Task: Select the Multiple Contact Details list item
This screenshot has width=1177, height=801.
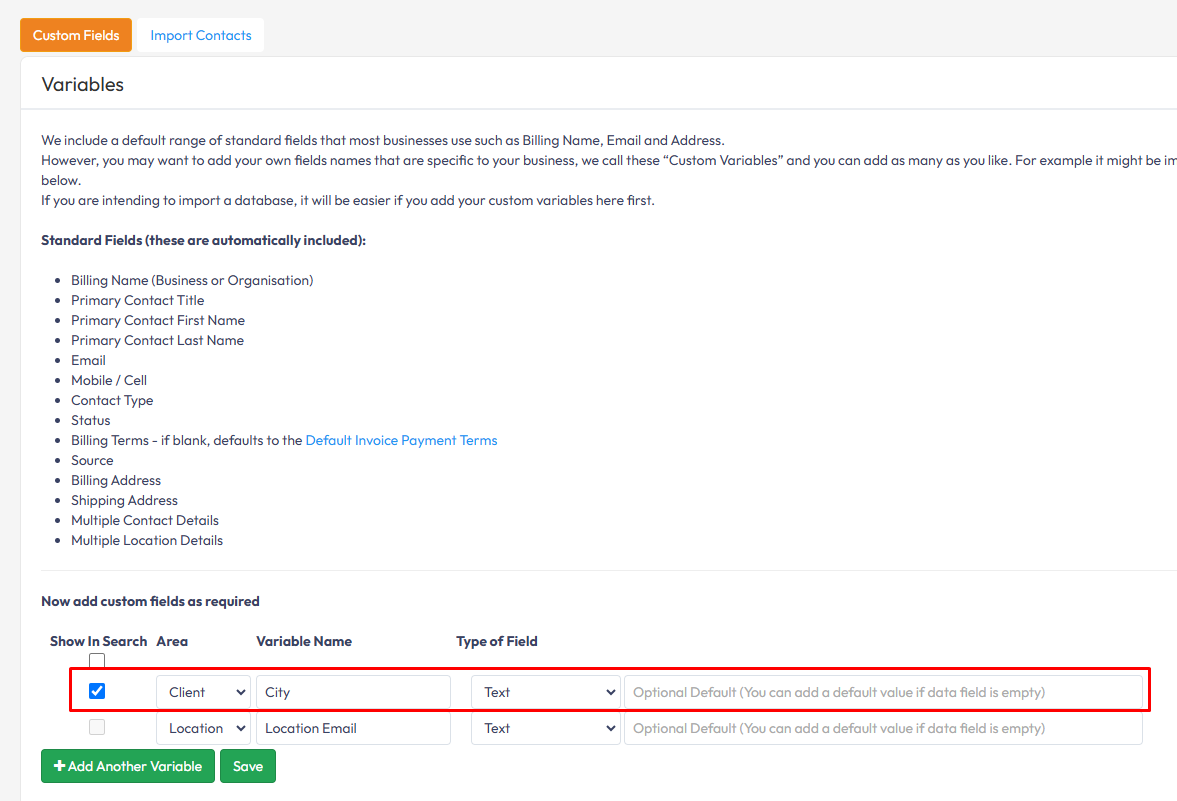Action: click(x=145, y=521)
